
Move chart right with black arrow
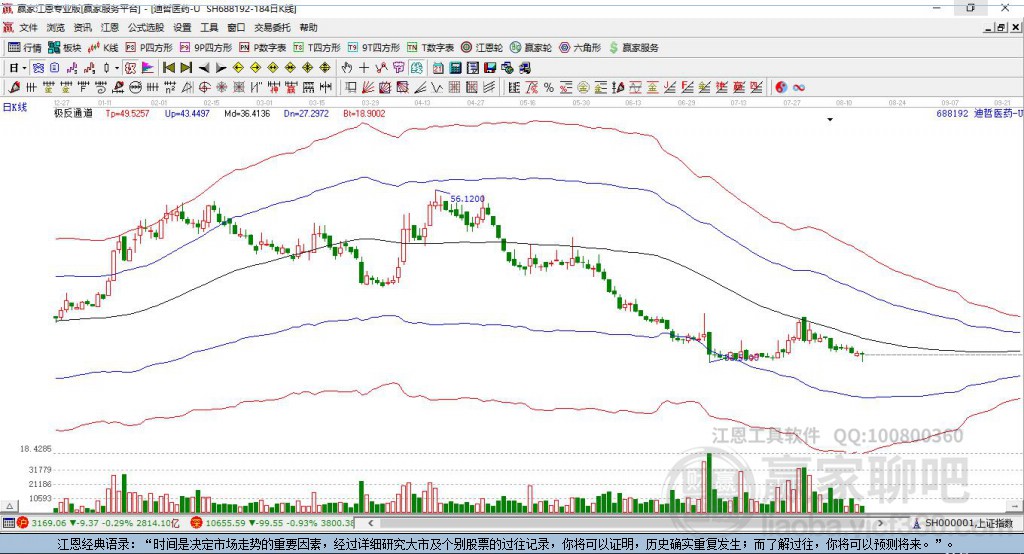pyautogui.click(x=221, y=68)
